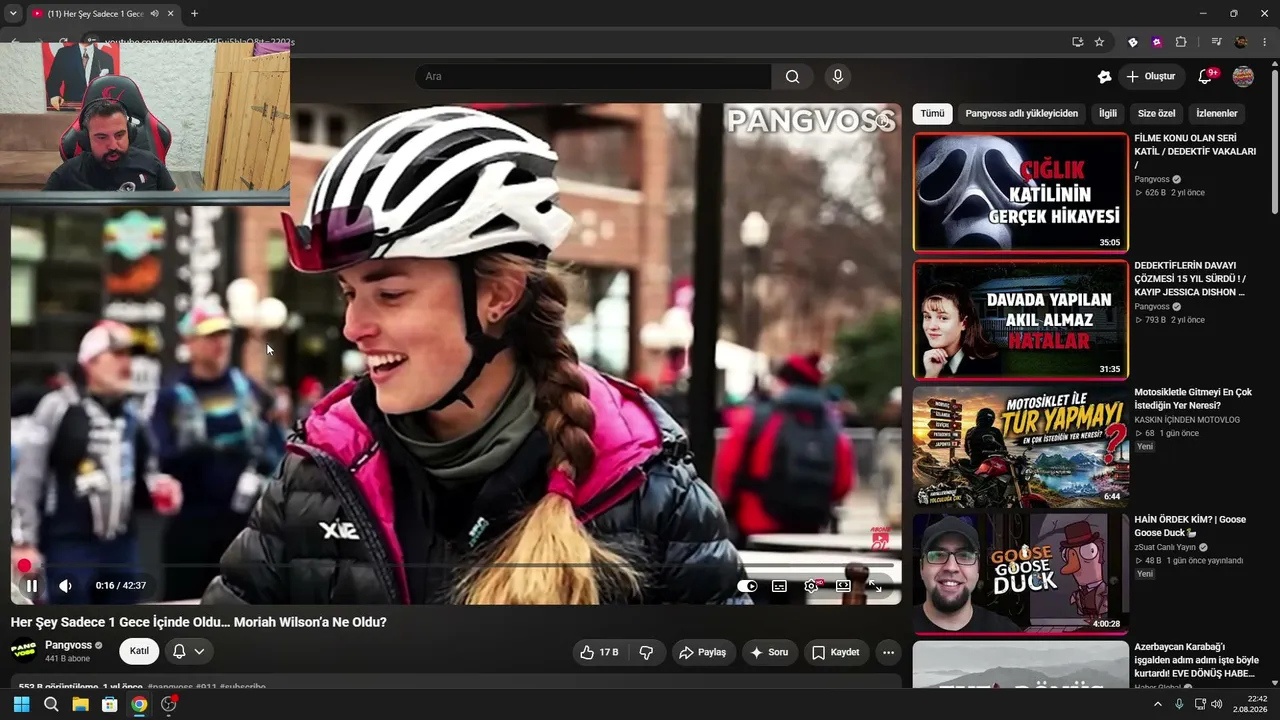Select the İlgili filter chip
Screen dimensions: 1280x720
pos(1108,114)
